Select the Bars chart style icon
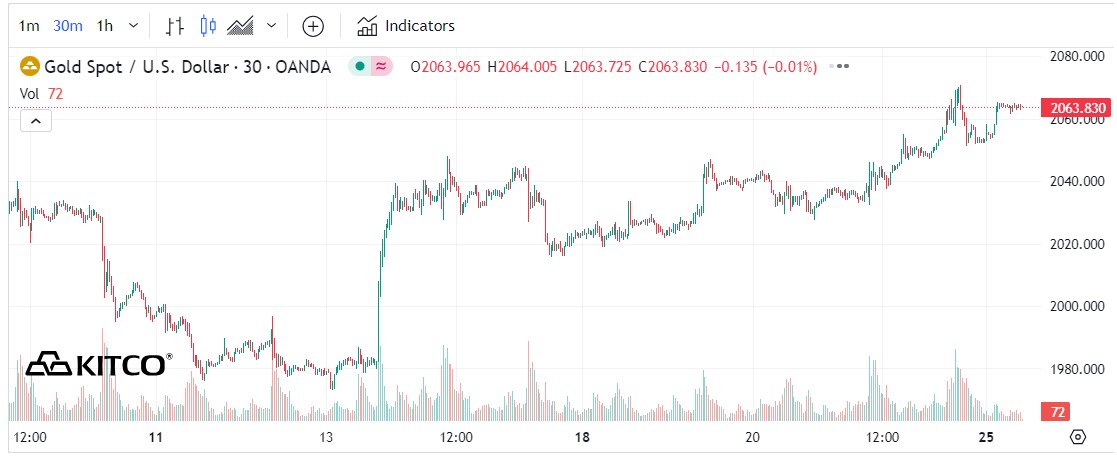Image resolution: width=1117 pixels, height=461 pixels. click(175, 26)
